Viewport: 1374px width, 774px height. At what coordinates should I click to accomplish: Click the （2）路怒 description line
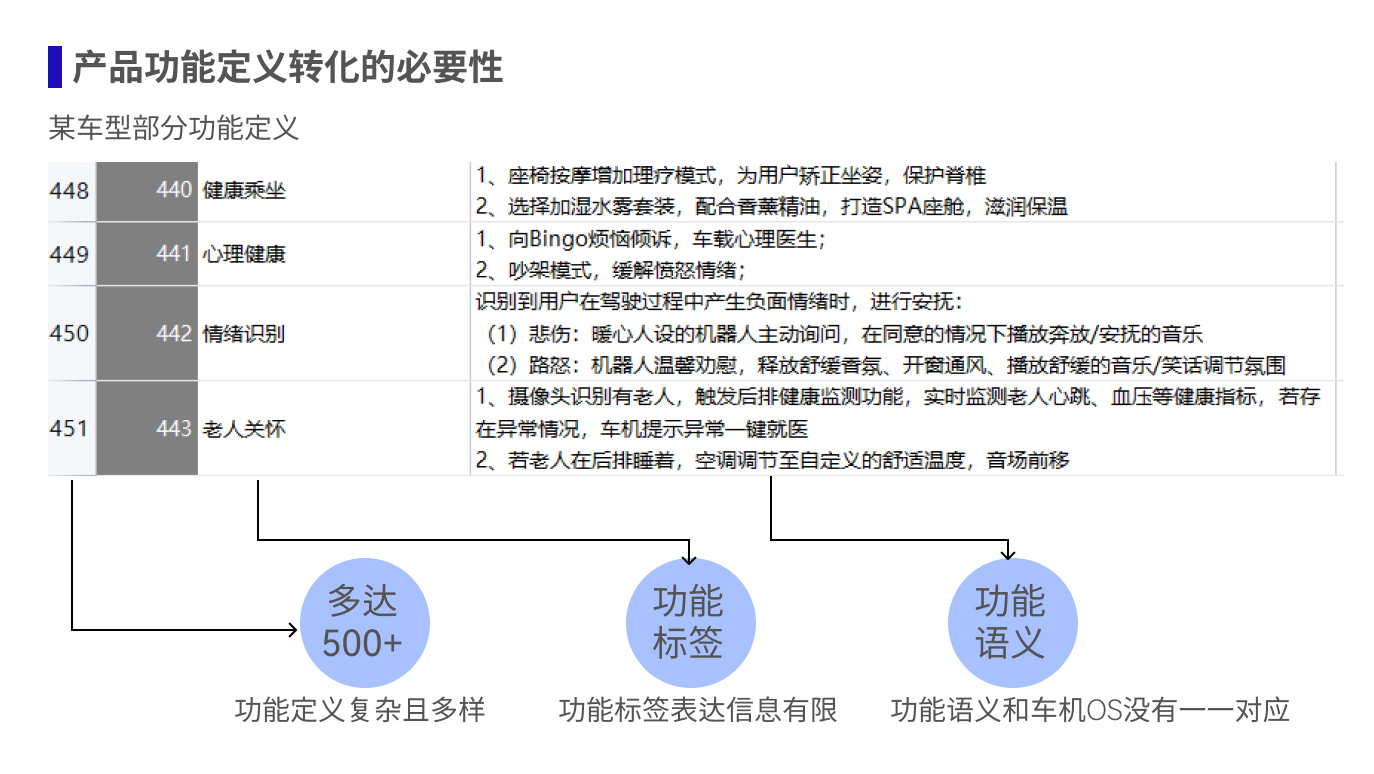[886, 365]
